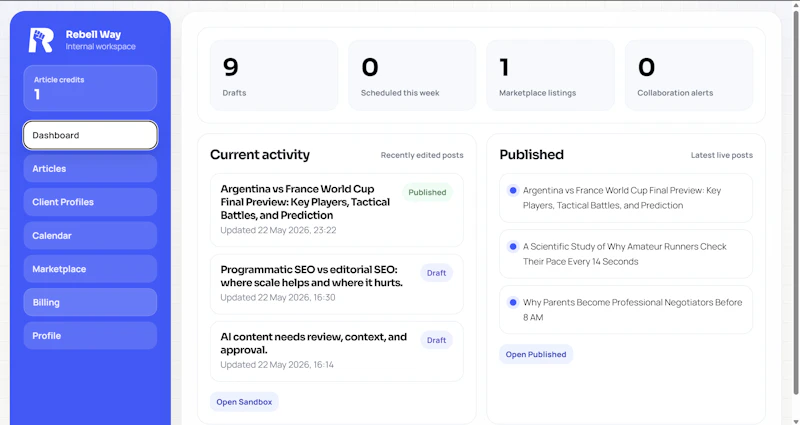Click the blue dot beside published Argentina post
The height and width of the screenshot is (425, 800).
(x=513, y=190)
